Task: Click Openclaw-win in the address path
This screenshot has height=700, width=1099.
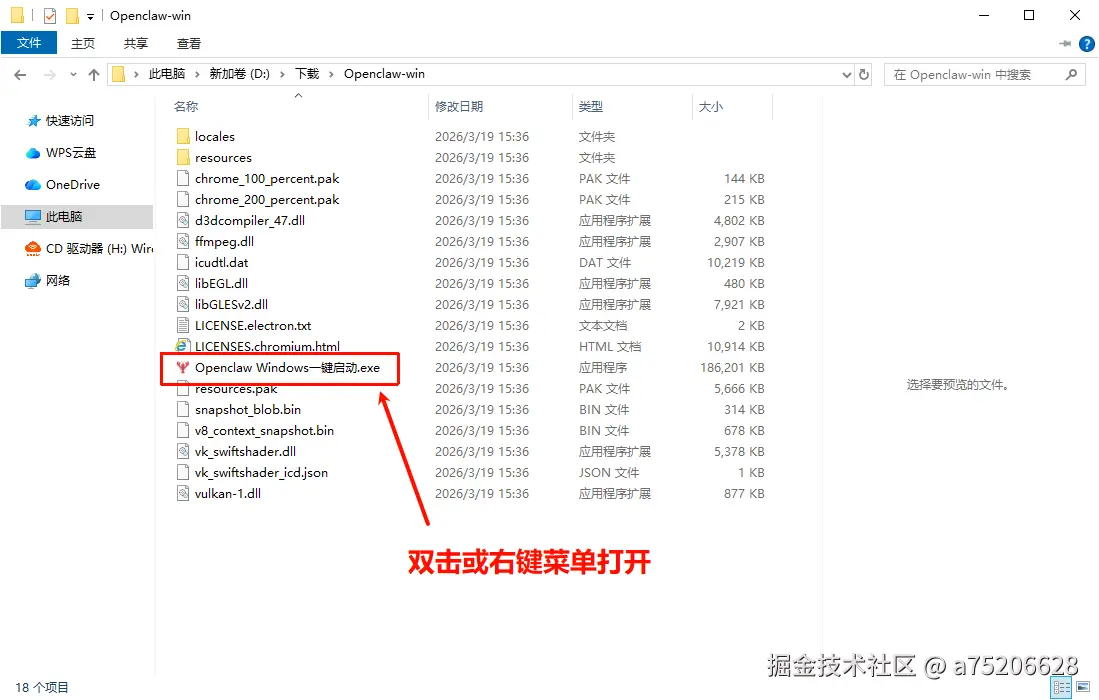Action: point(384,74)
